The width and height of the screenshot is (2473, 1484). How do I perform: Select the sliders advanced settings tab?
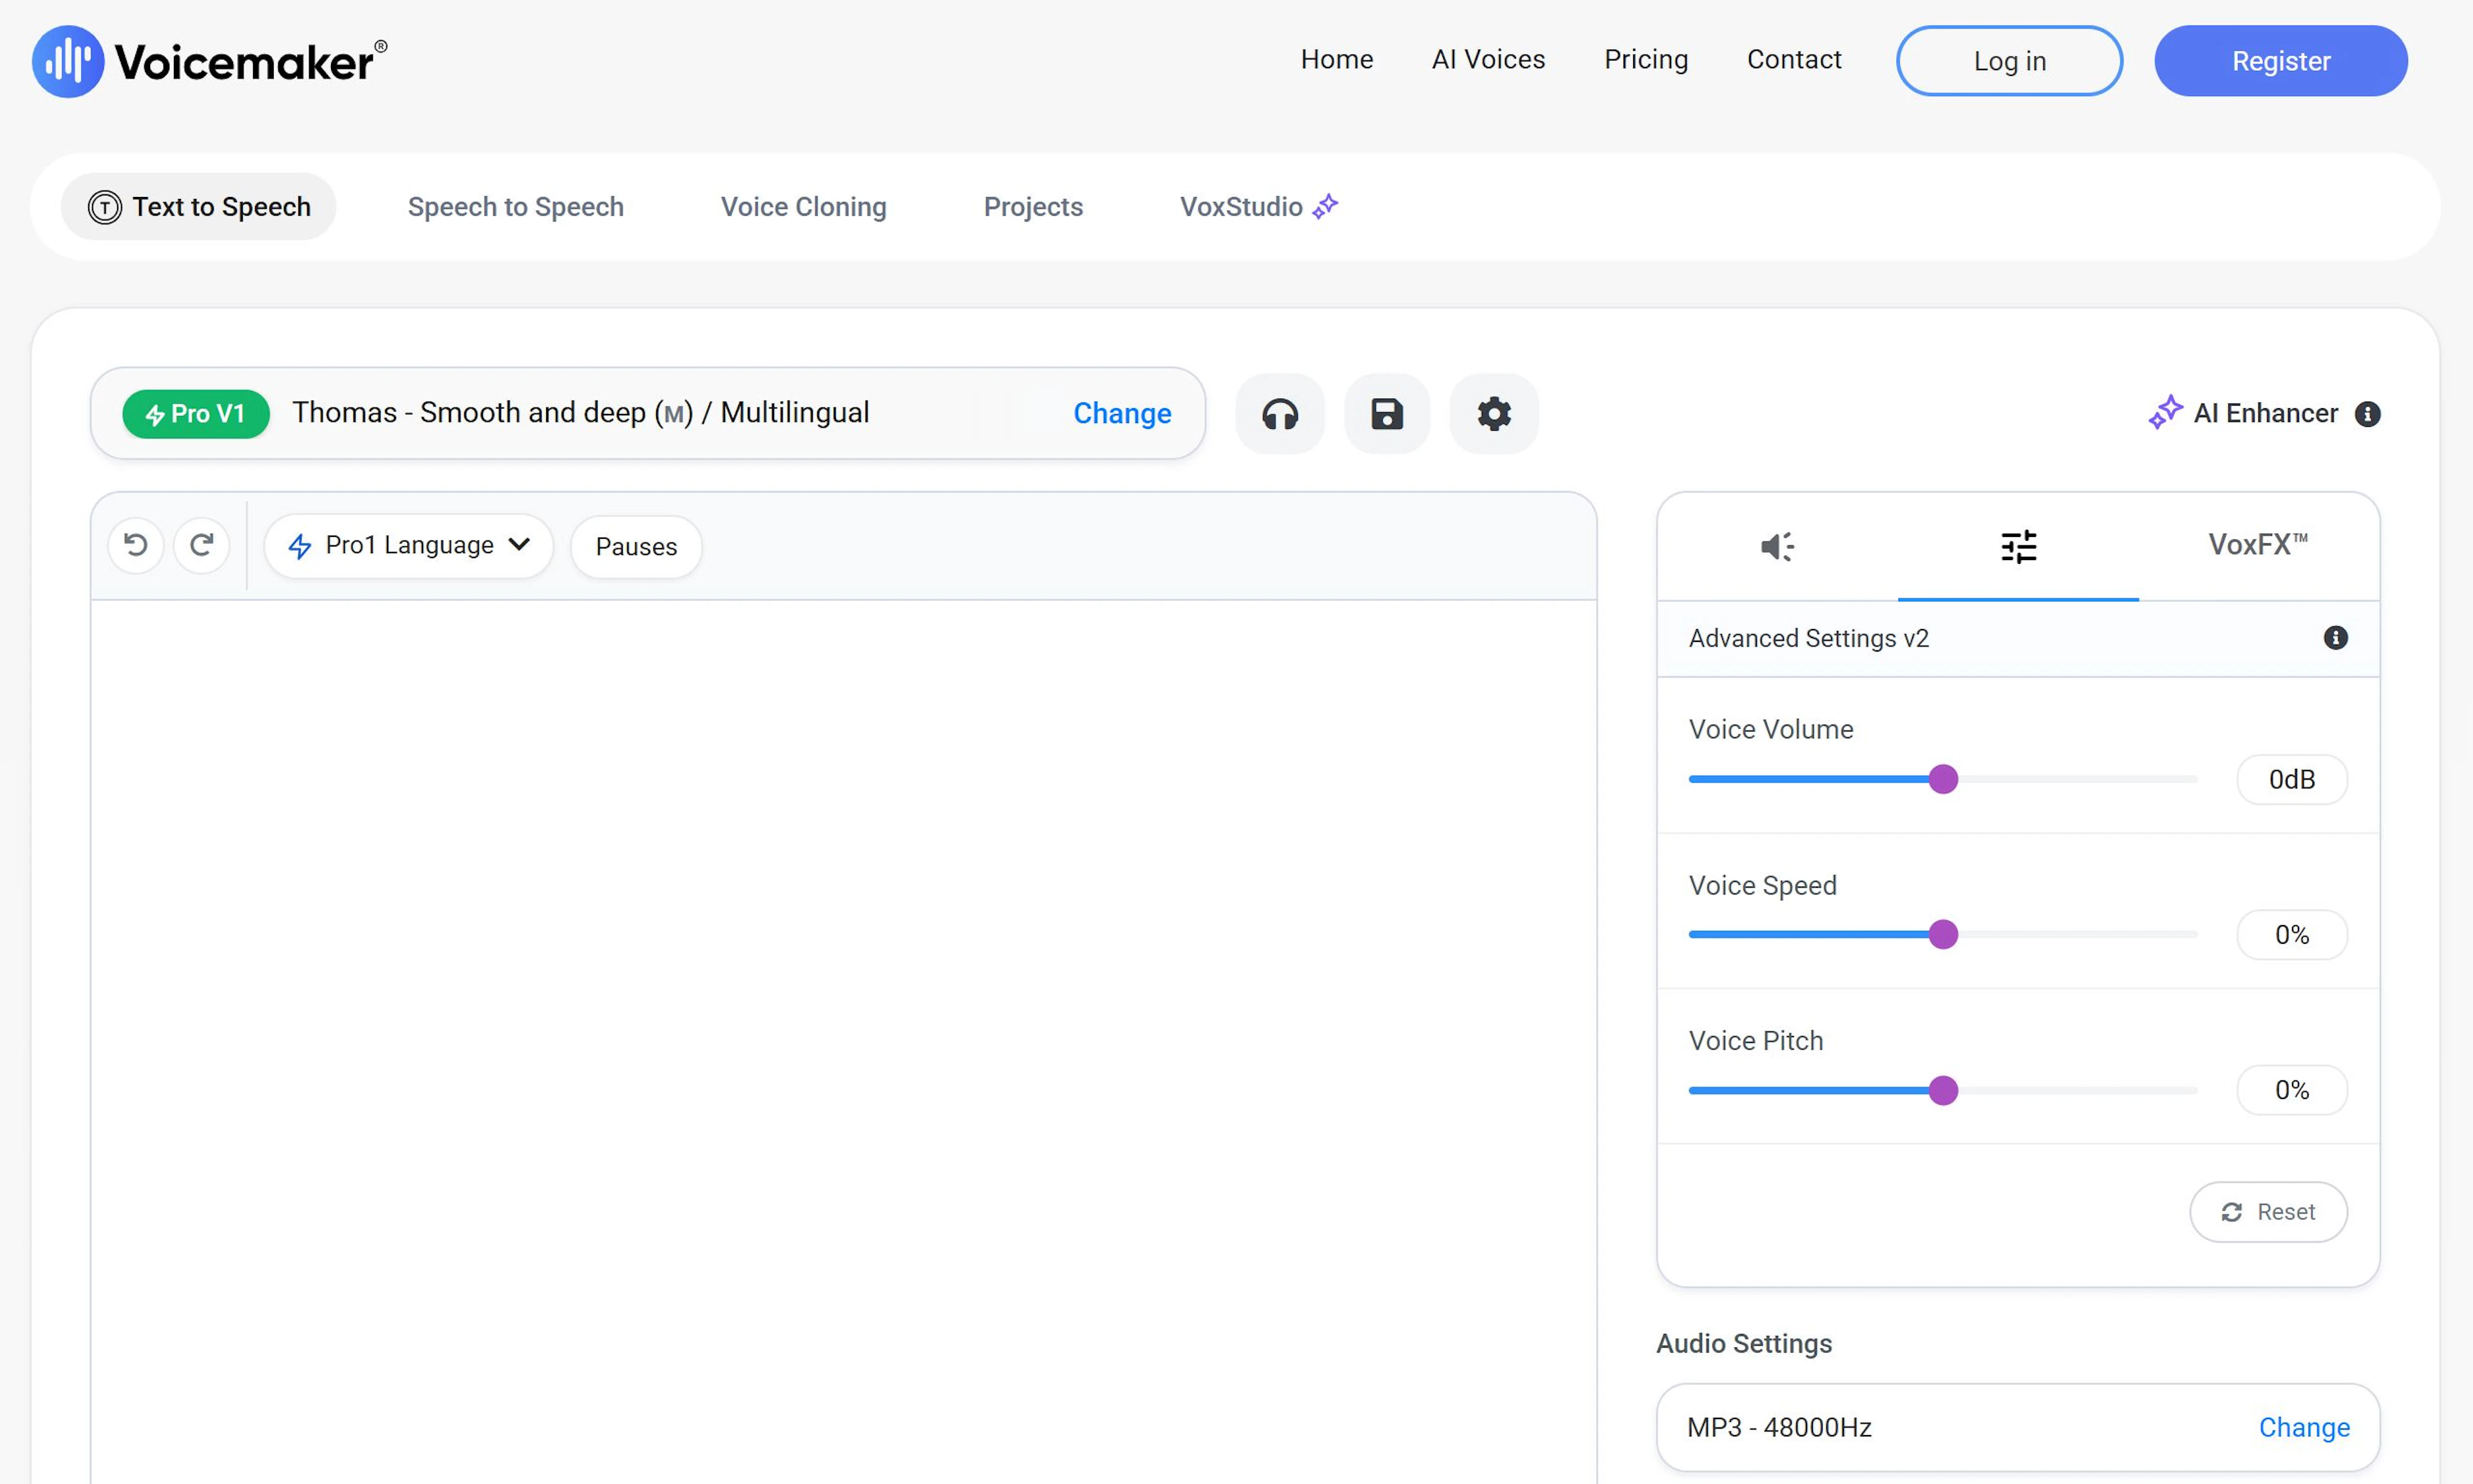(2018, 546)
